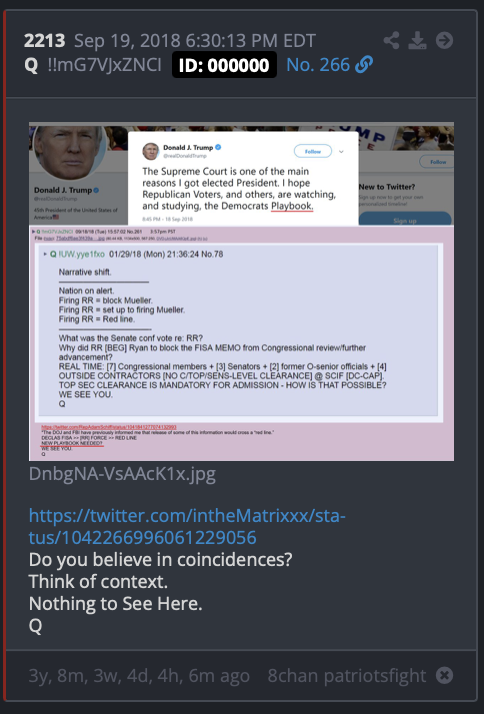This screenshot has width=484, height=714.
Task: Click the Follow button in the tweet
Action: [313, 152]
